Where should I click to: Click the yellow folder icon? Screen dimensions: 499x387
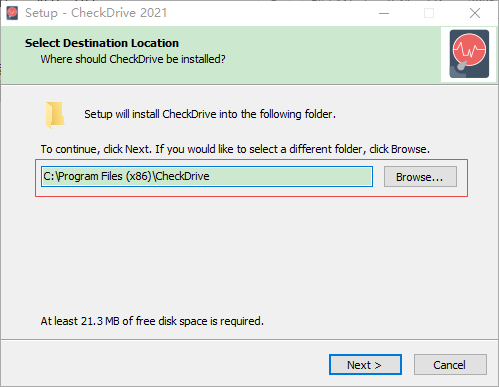(x=55, y=115)
